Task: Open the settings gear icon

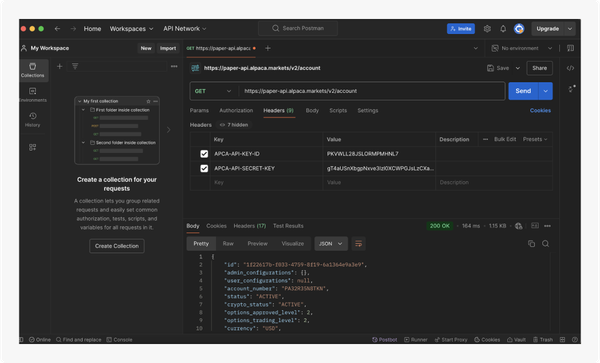Action: [x=487, y=29]
